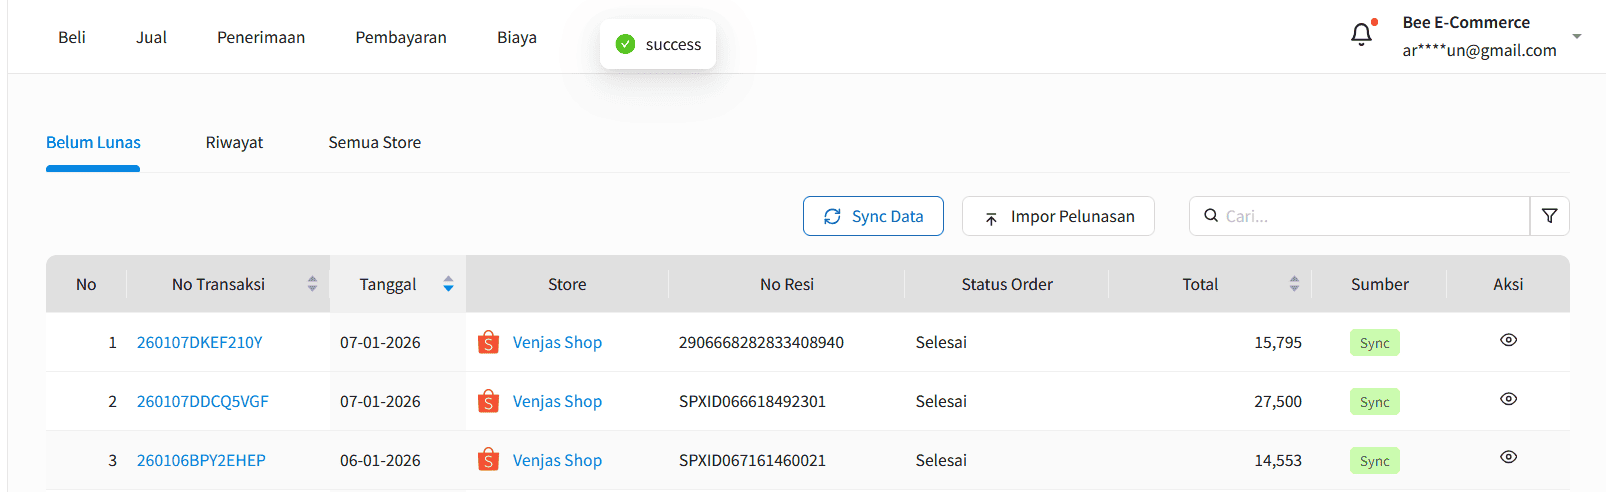
Task: Click the Impor Pelunasan button
Action: [1058, 217]
